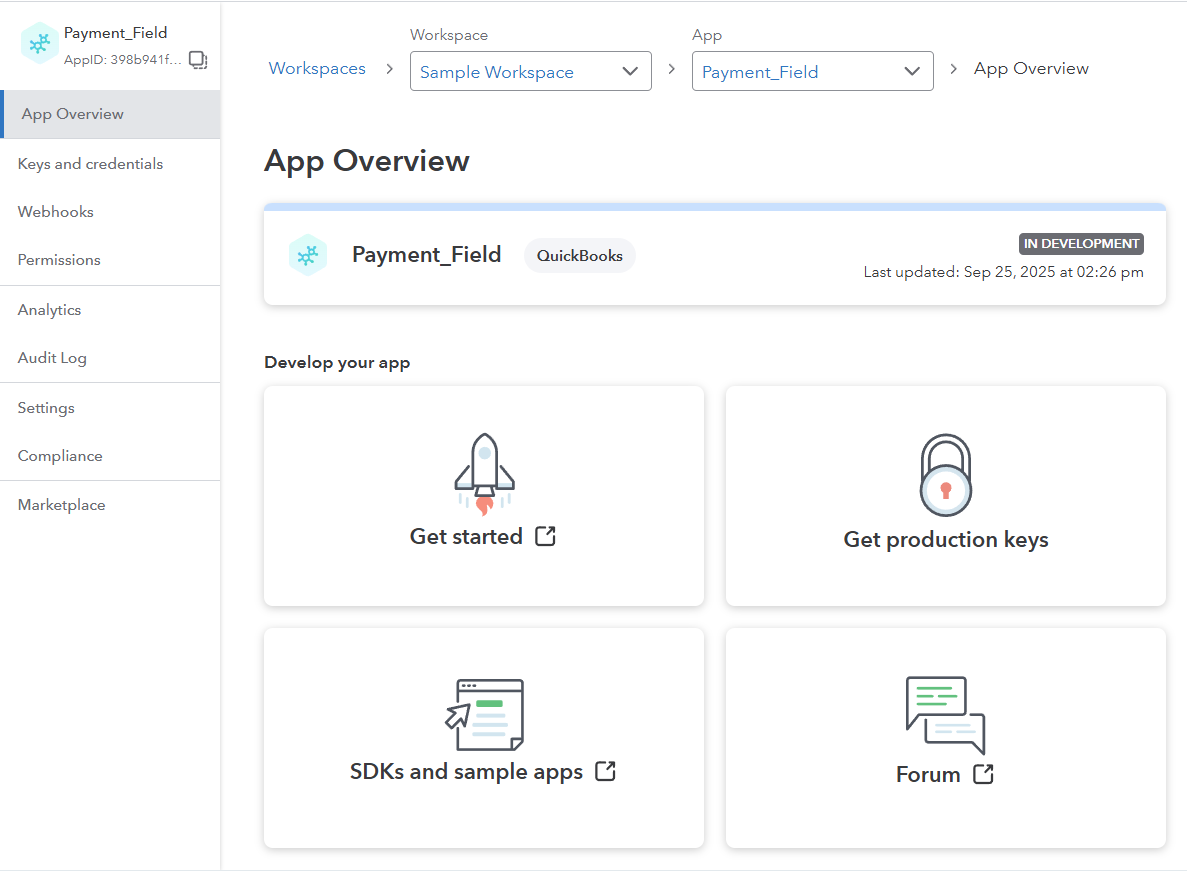
Task: Click the chat bubbles icon on the Forum card
Action: (x=944, y=712)
